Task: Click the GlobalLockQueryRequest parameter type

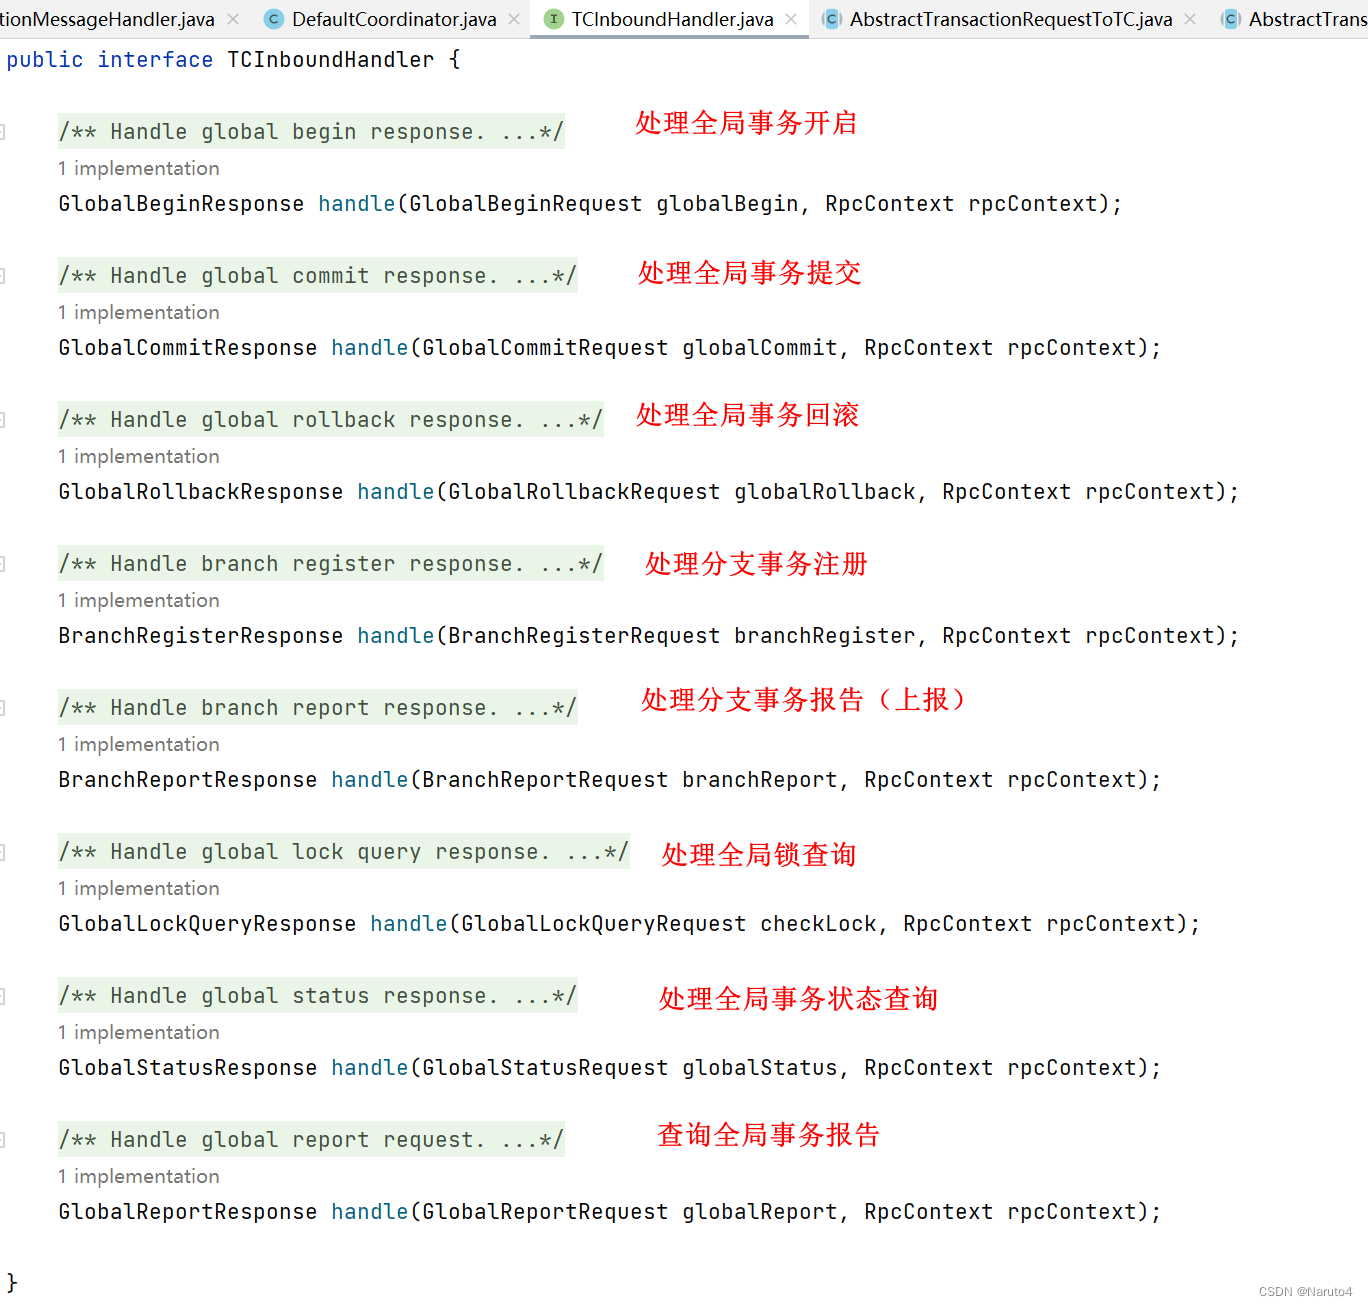Action: [604, 924]
